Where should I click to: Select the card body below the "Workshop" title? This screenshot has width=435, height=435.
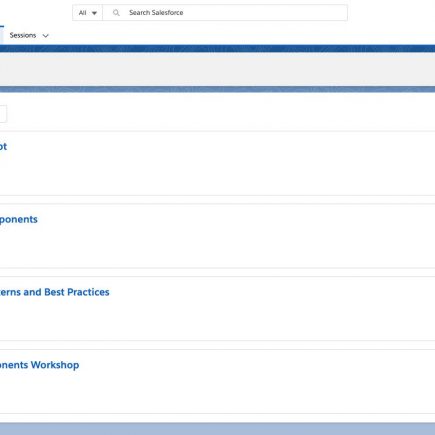point(217,392)
